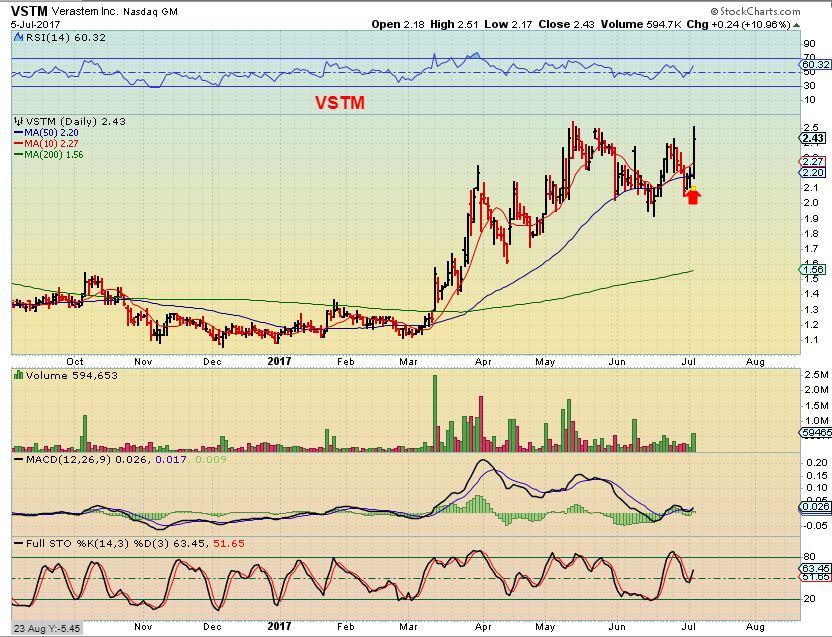The height and width of the screenshot is (637, 832).
Task: Click the blue 0.017 MACD signal value
Action: (x=170, y=459)
